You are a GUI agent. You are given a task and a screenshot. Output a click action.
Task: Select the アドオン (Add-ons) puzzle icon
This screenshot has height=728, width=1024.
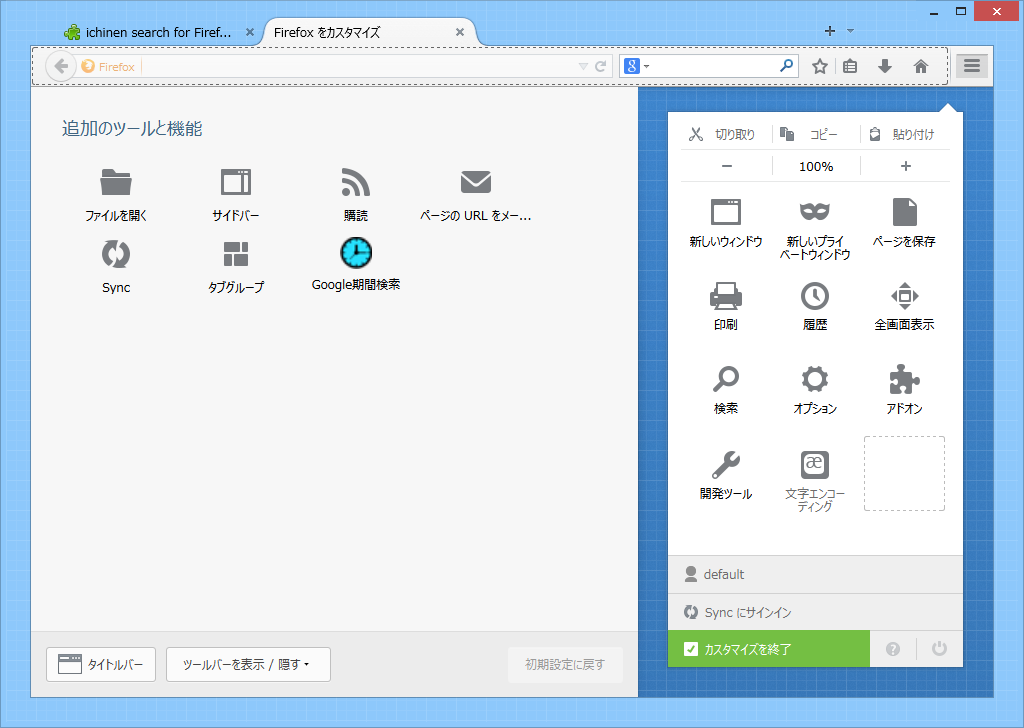tap(904, 380)
